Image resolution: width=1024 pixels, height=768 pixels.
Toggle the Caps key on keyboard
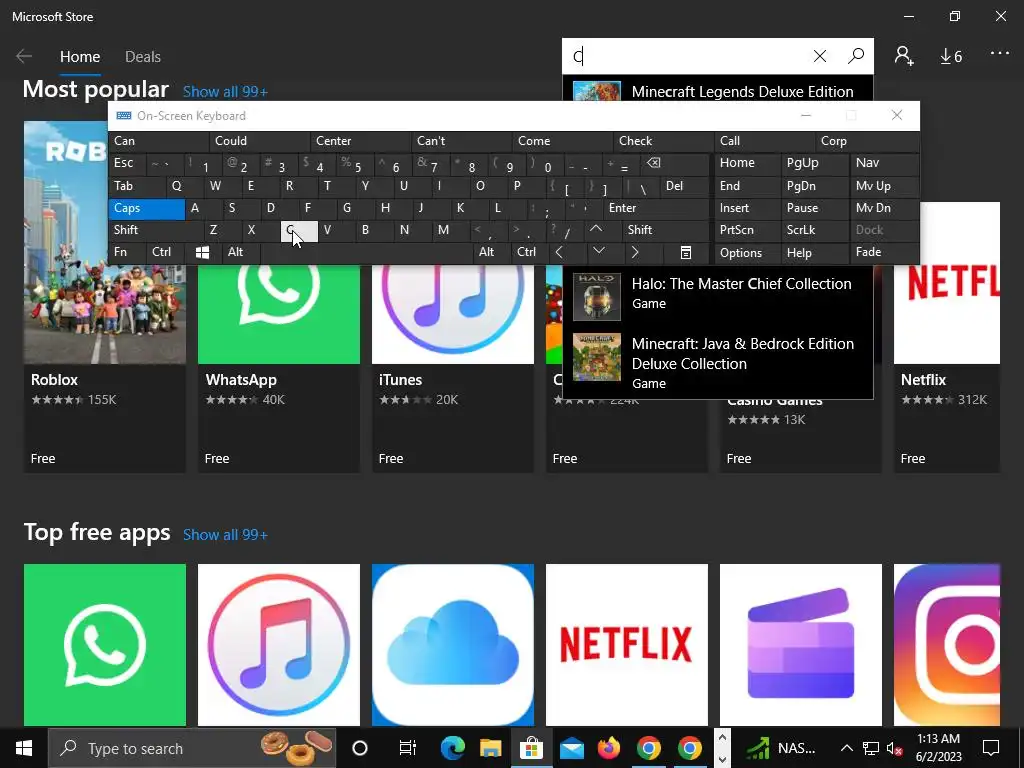(x=146, y=208)
